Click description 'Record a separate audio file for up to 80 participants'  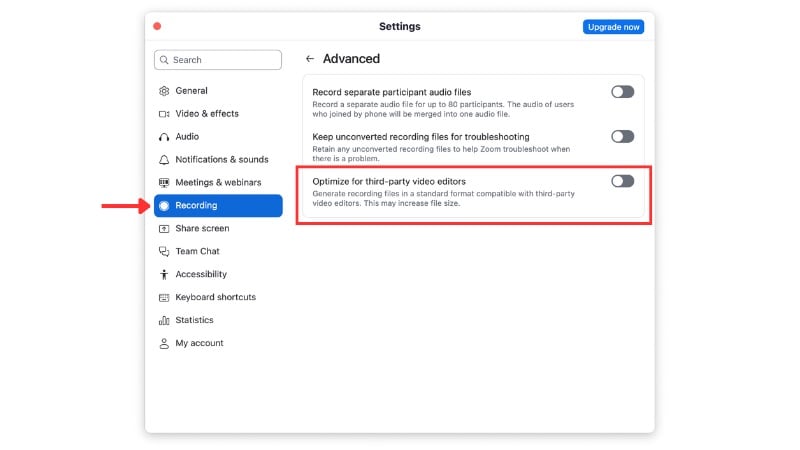click(443, 109)
